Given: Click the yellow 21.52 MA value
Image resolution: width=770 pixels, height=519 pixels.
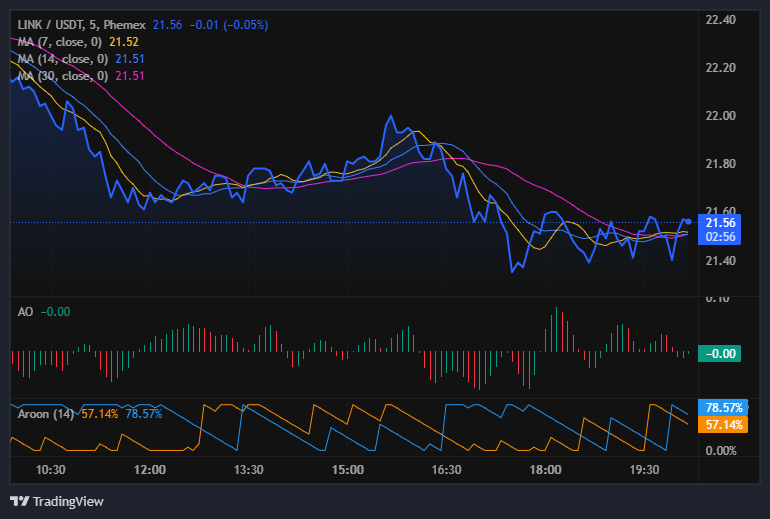Looking at the screenshot, I should tap(123, 42).
